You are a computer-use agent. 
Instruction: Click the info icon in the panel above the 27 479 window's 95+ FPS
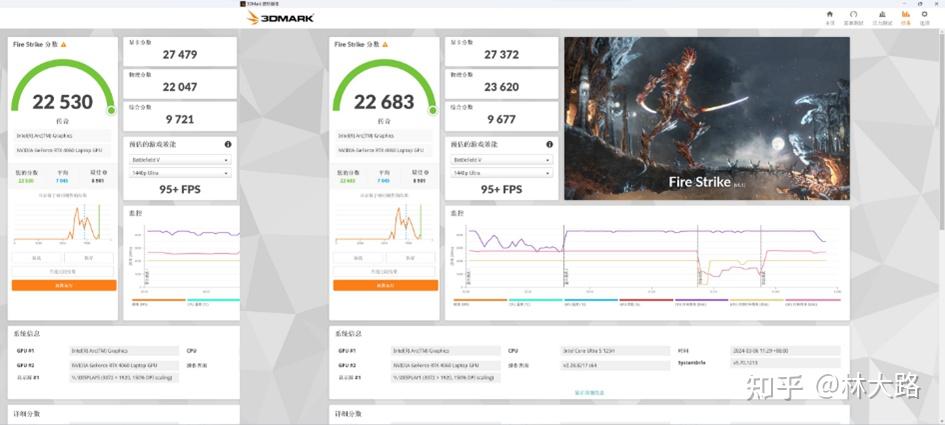tap(228, 145)
